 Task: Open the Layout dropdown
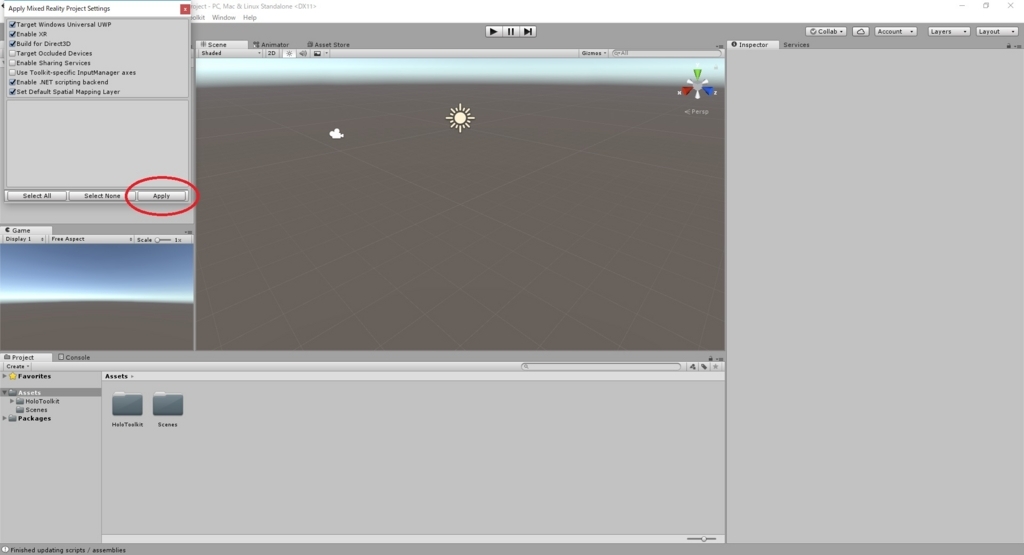pos(997,31)
